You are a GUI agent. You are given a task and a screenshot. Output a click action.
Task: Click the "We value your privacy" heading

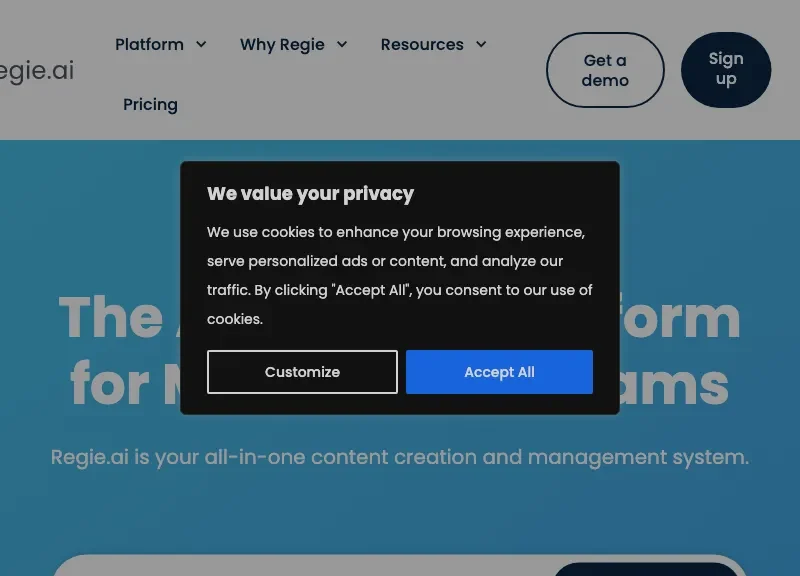coord(310,194)
